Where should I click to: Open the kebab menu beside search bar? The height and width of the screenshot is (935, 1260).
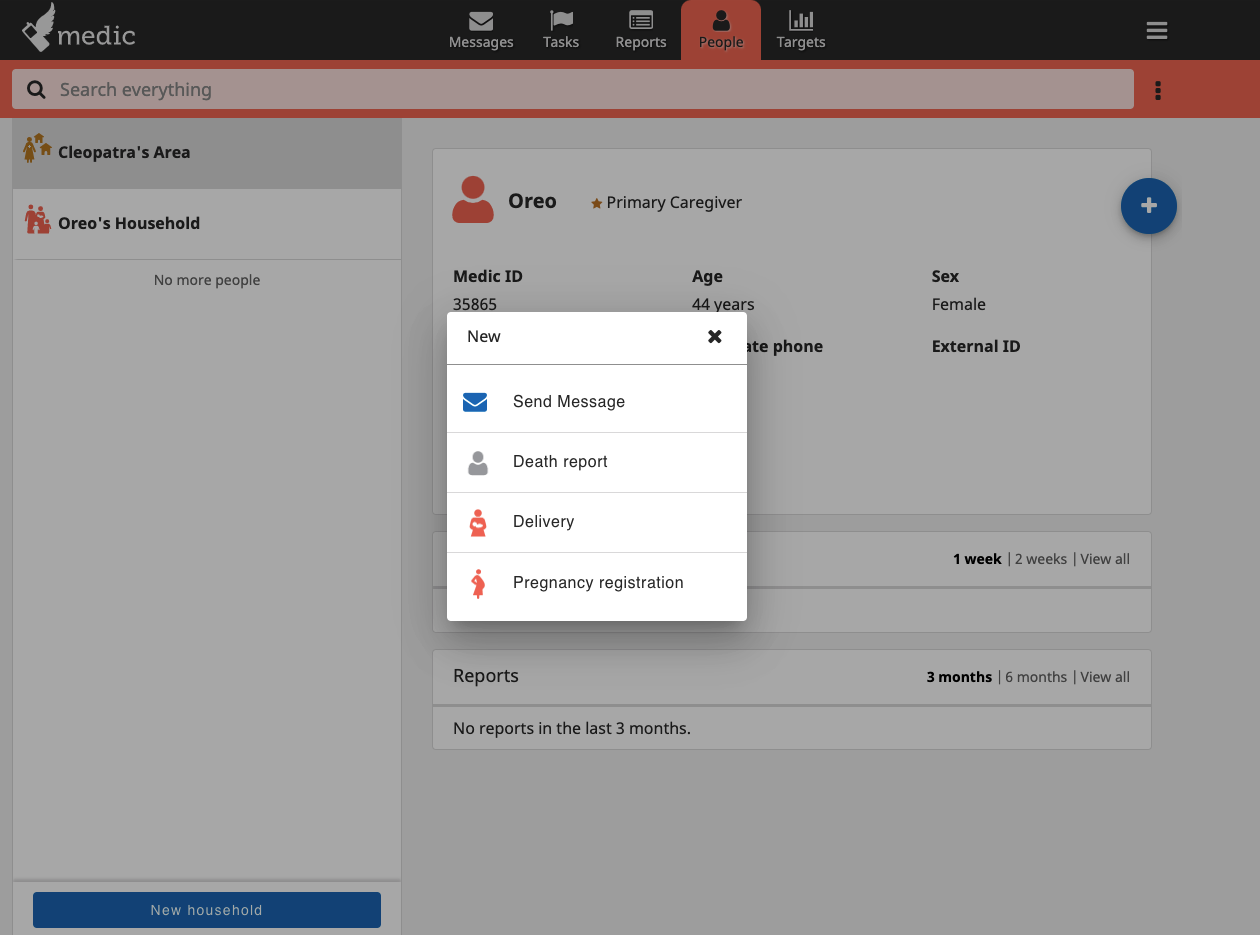click(1157, 90)
